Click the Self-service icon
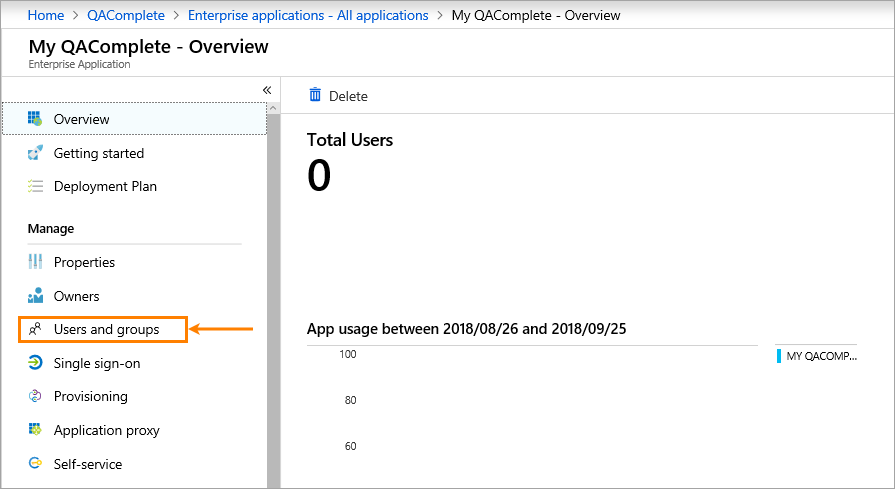 click(35, 464)
